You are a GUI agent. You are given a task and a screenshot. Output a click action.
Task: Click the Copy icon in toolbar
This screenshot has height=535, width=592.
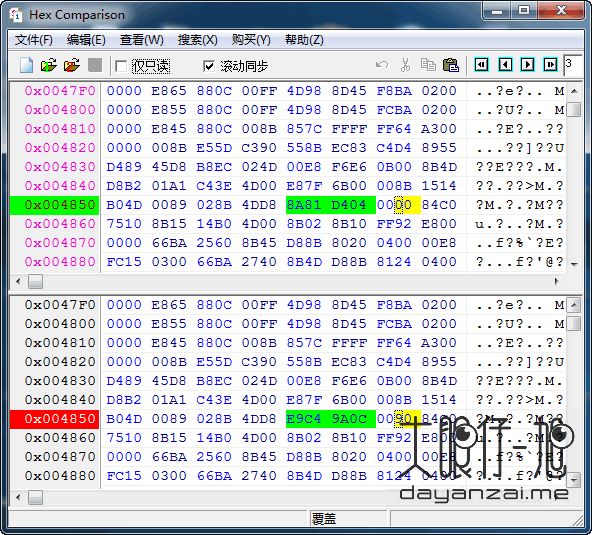point(428,65)
